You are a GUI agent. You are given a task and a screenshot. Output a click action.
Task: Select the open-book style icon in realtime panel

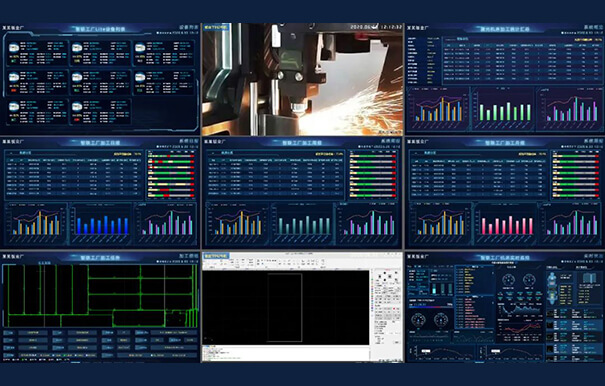coord(589,279)
